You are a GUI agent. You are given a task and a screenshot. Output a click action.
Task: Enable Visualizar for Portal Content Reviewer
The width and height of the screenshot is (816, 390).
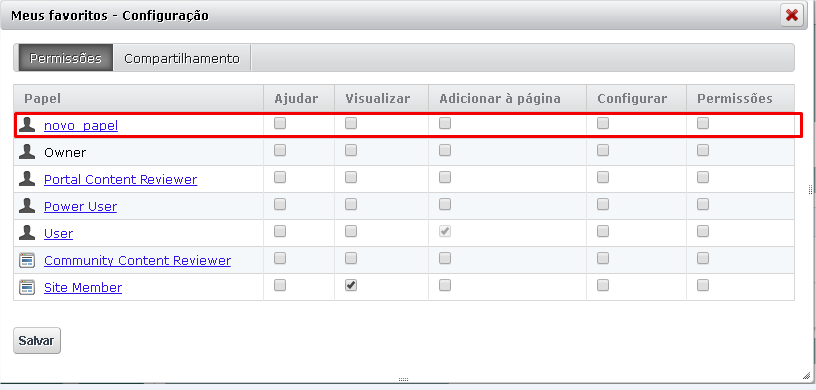(351, 178)
